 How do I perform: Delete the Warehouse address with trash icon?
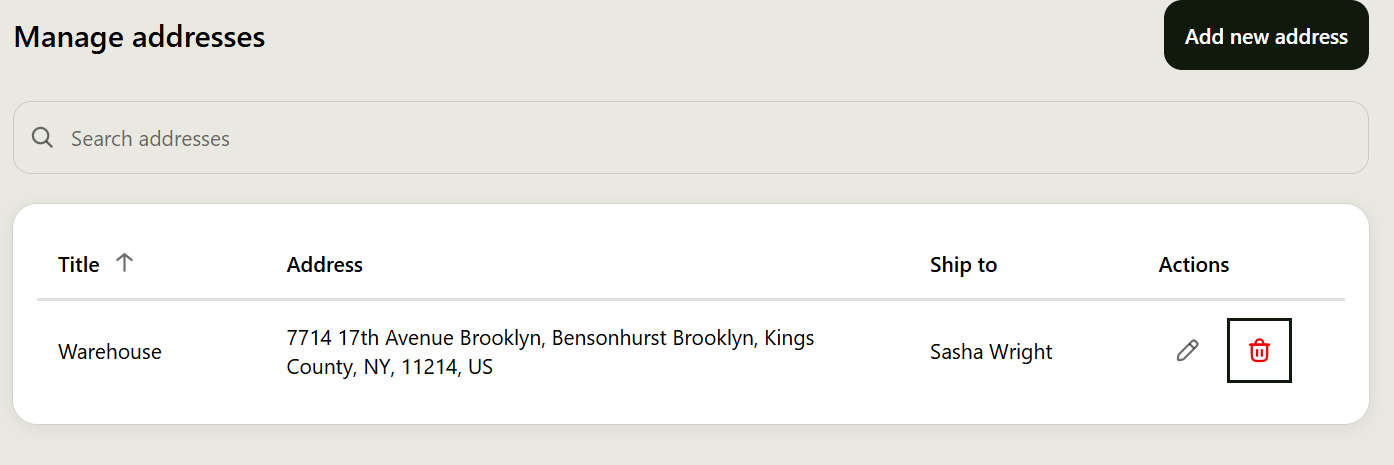point(1259,350)
